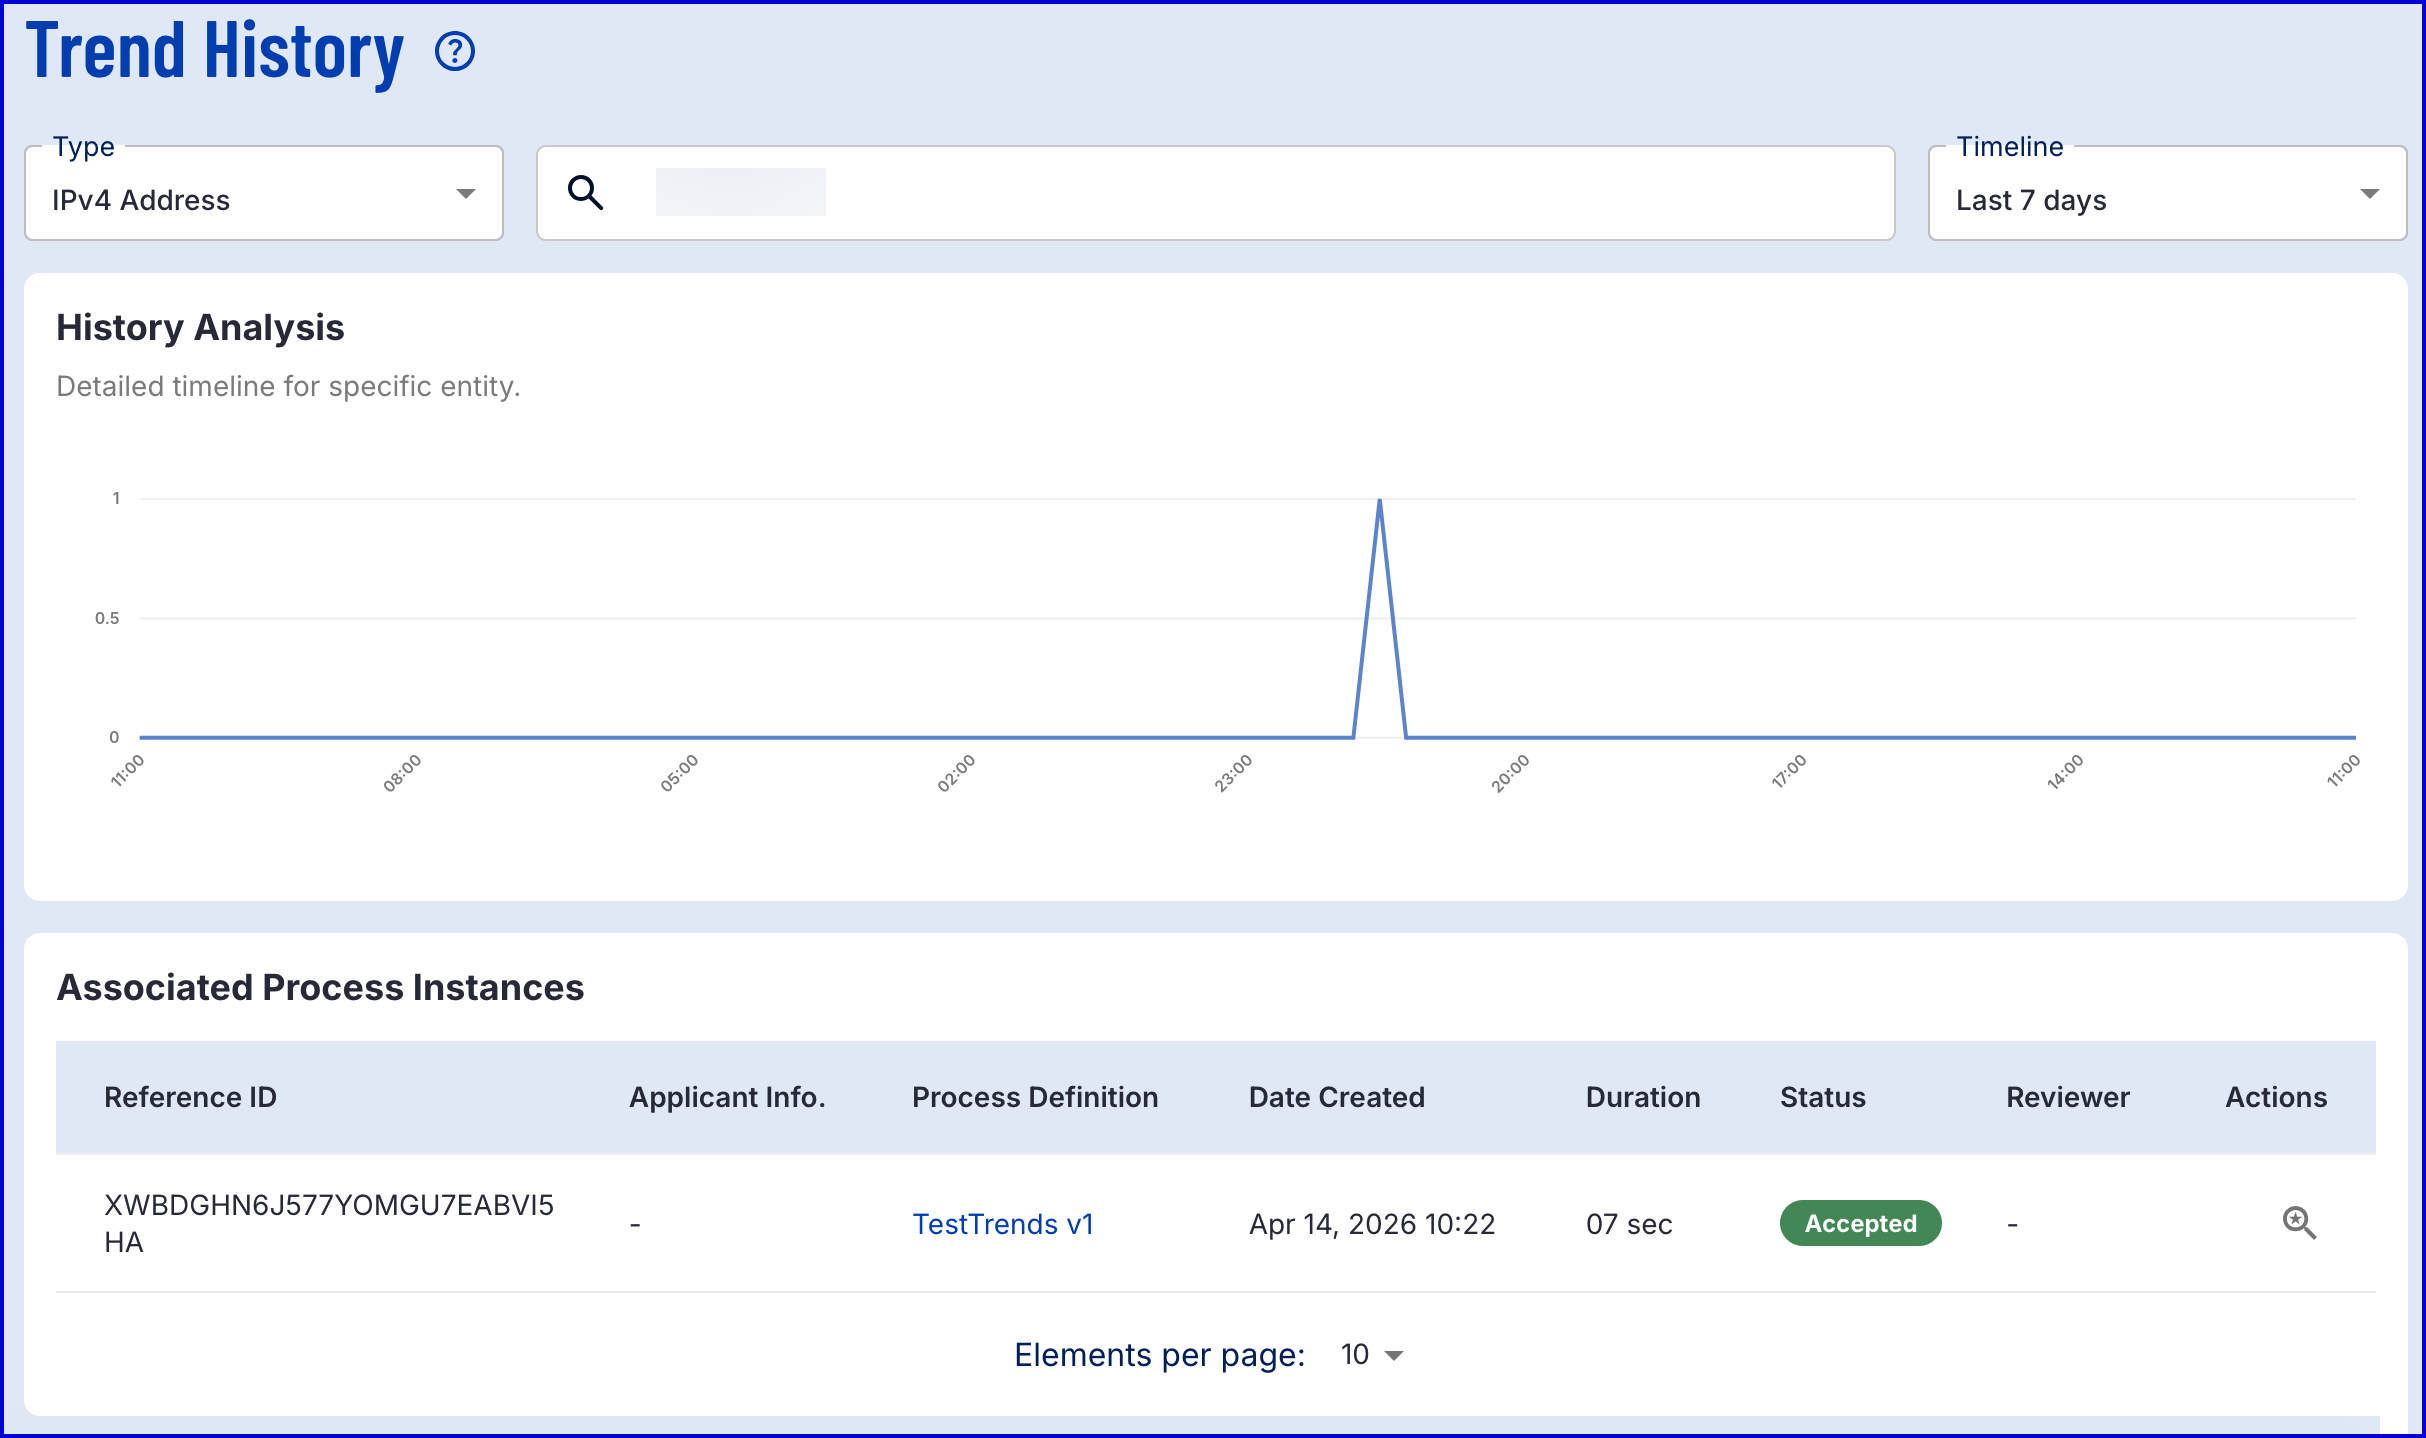Image resolution: width=2426 pixels, height=1438 pixels.
Task: Click the reference ID XWBDGHN6J577YOMGU7EABVI5HA
Action: (328, 1223)
